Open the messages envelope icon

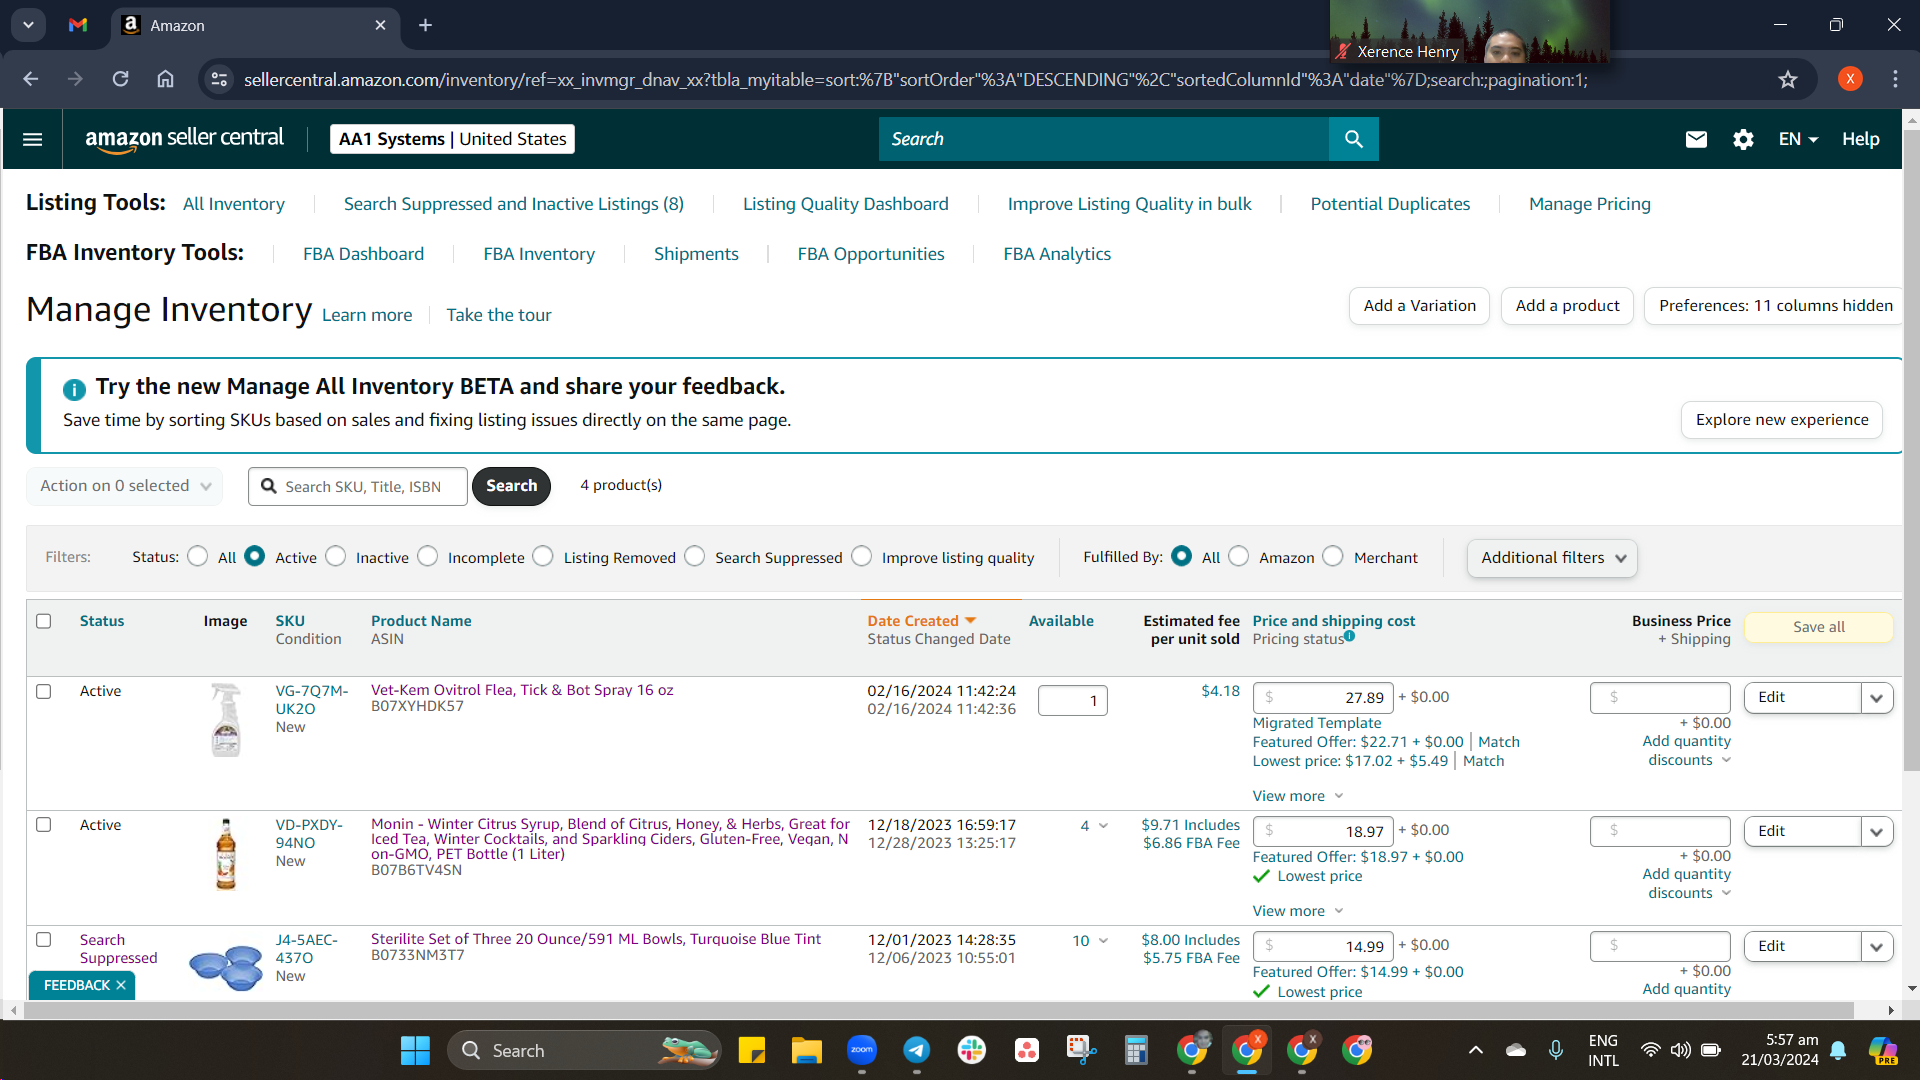[1696, 139]
